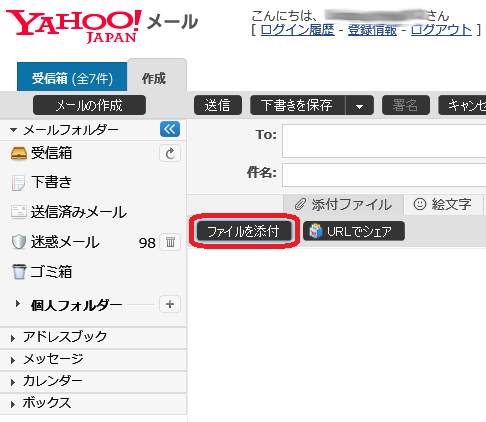Open the inbox tray icon
The width and height of the screenshot is (486, 422).
pos(19,153)
